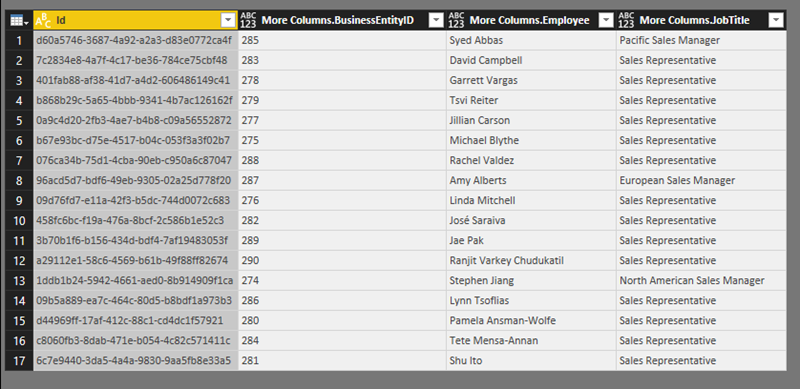Click cell 'Rachel Valdez'
Viewport: 800px width, 389px height.
tap(531, 160)
